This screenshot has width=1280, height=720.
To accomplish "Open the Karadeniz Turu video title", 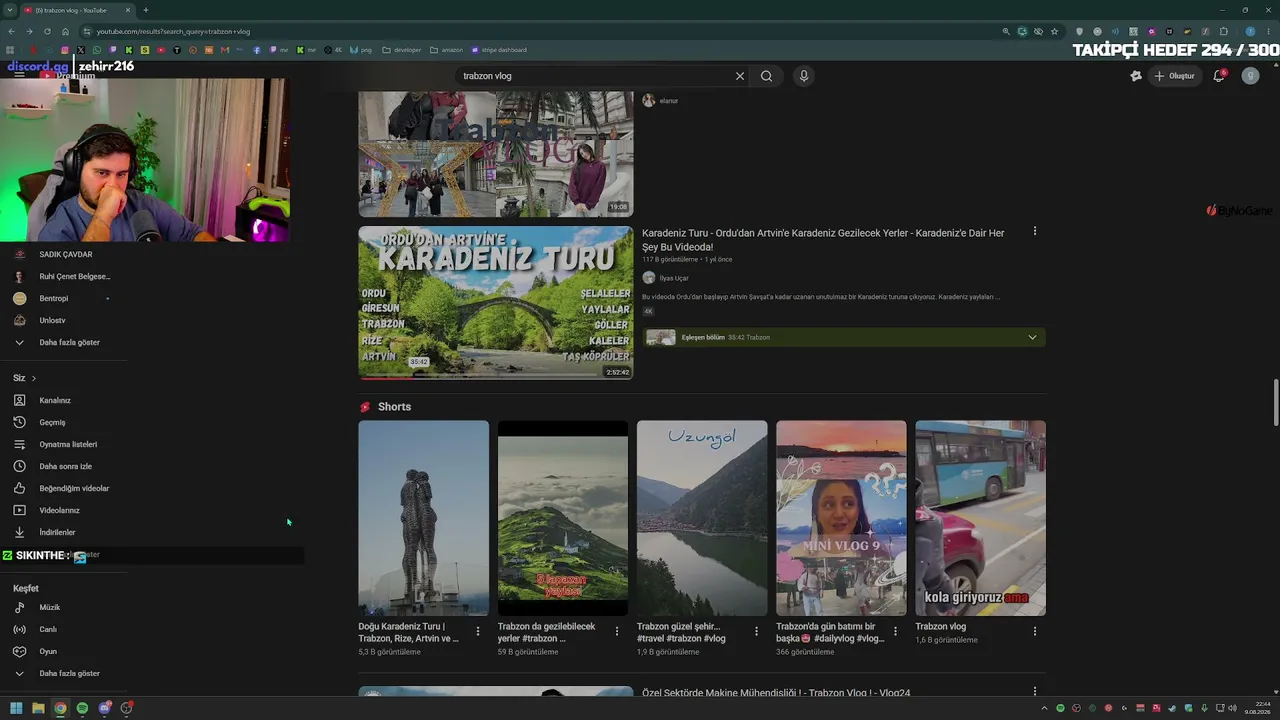I will [x=823, y=240].
